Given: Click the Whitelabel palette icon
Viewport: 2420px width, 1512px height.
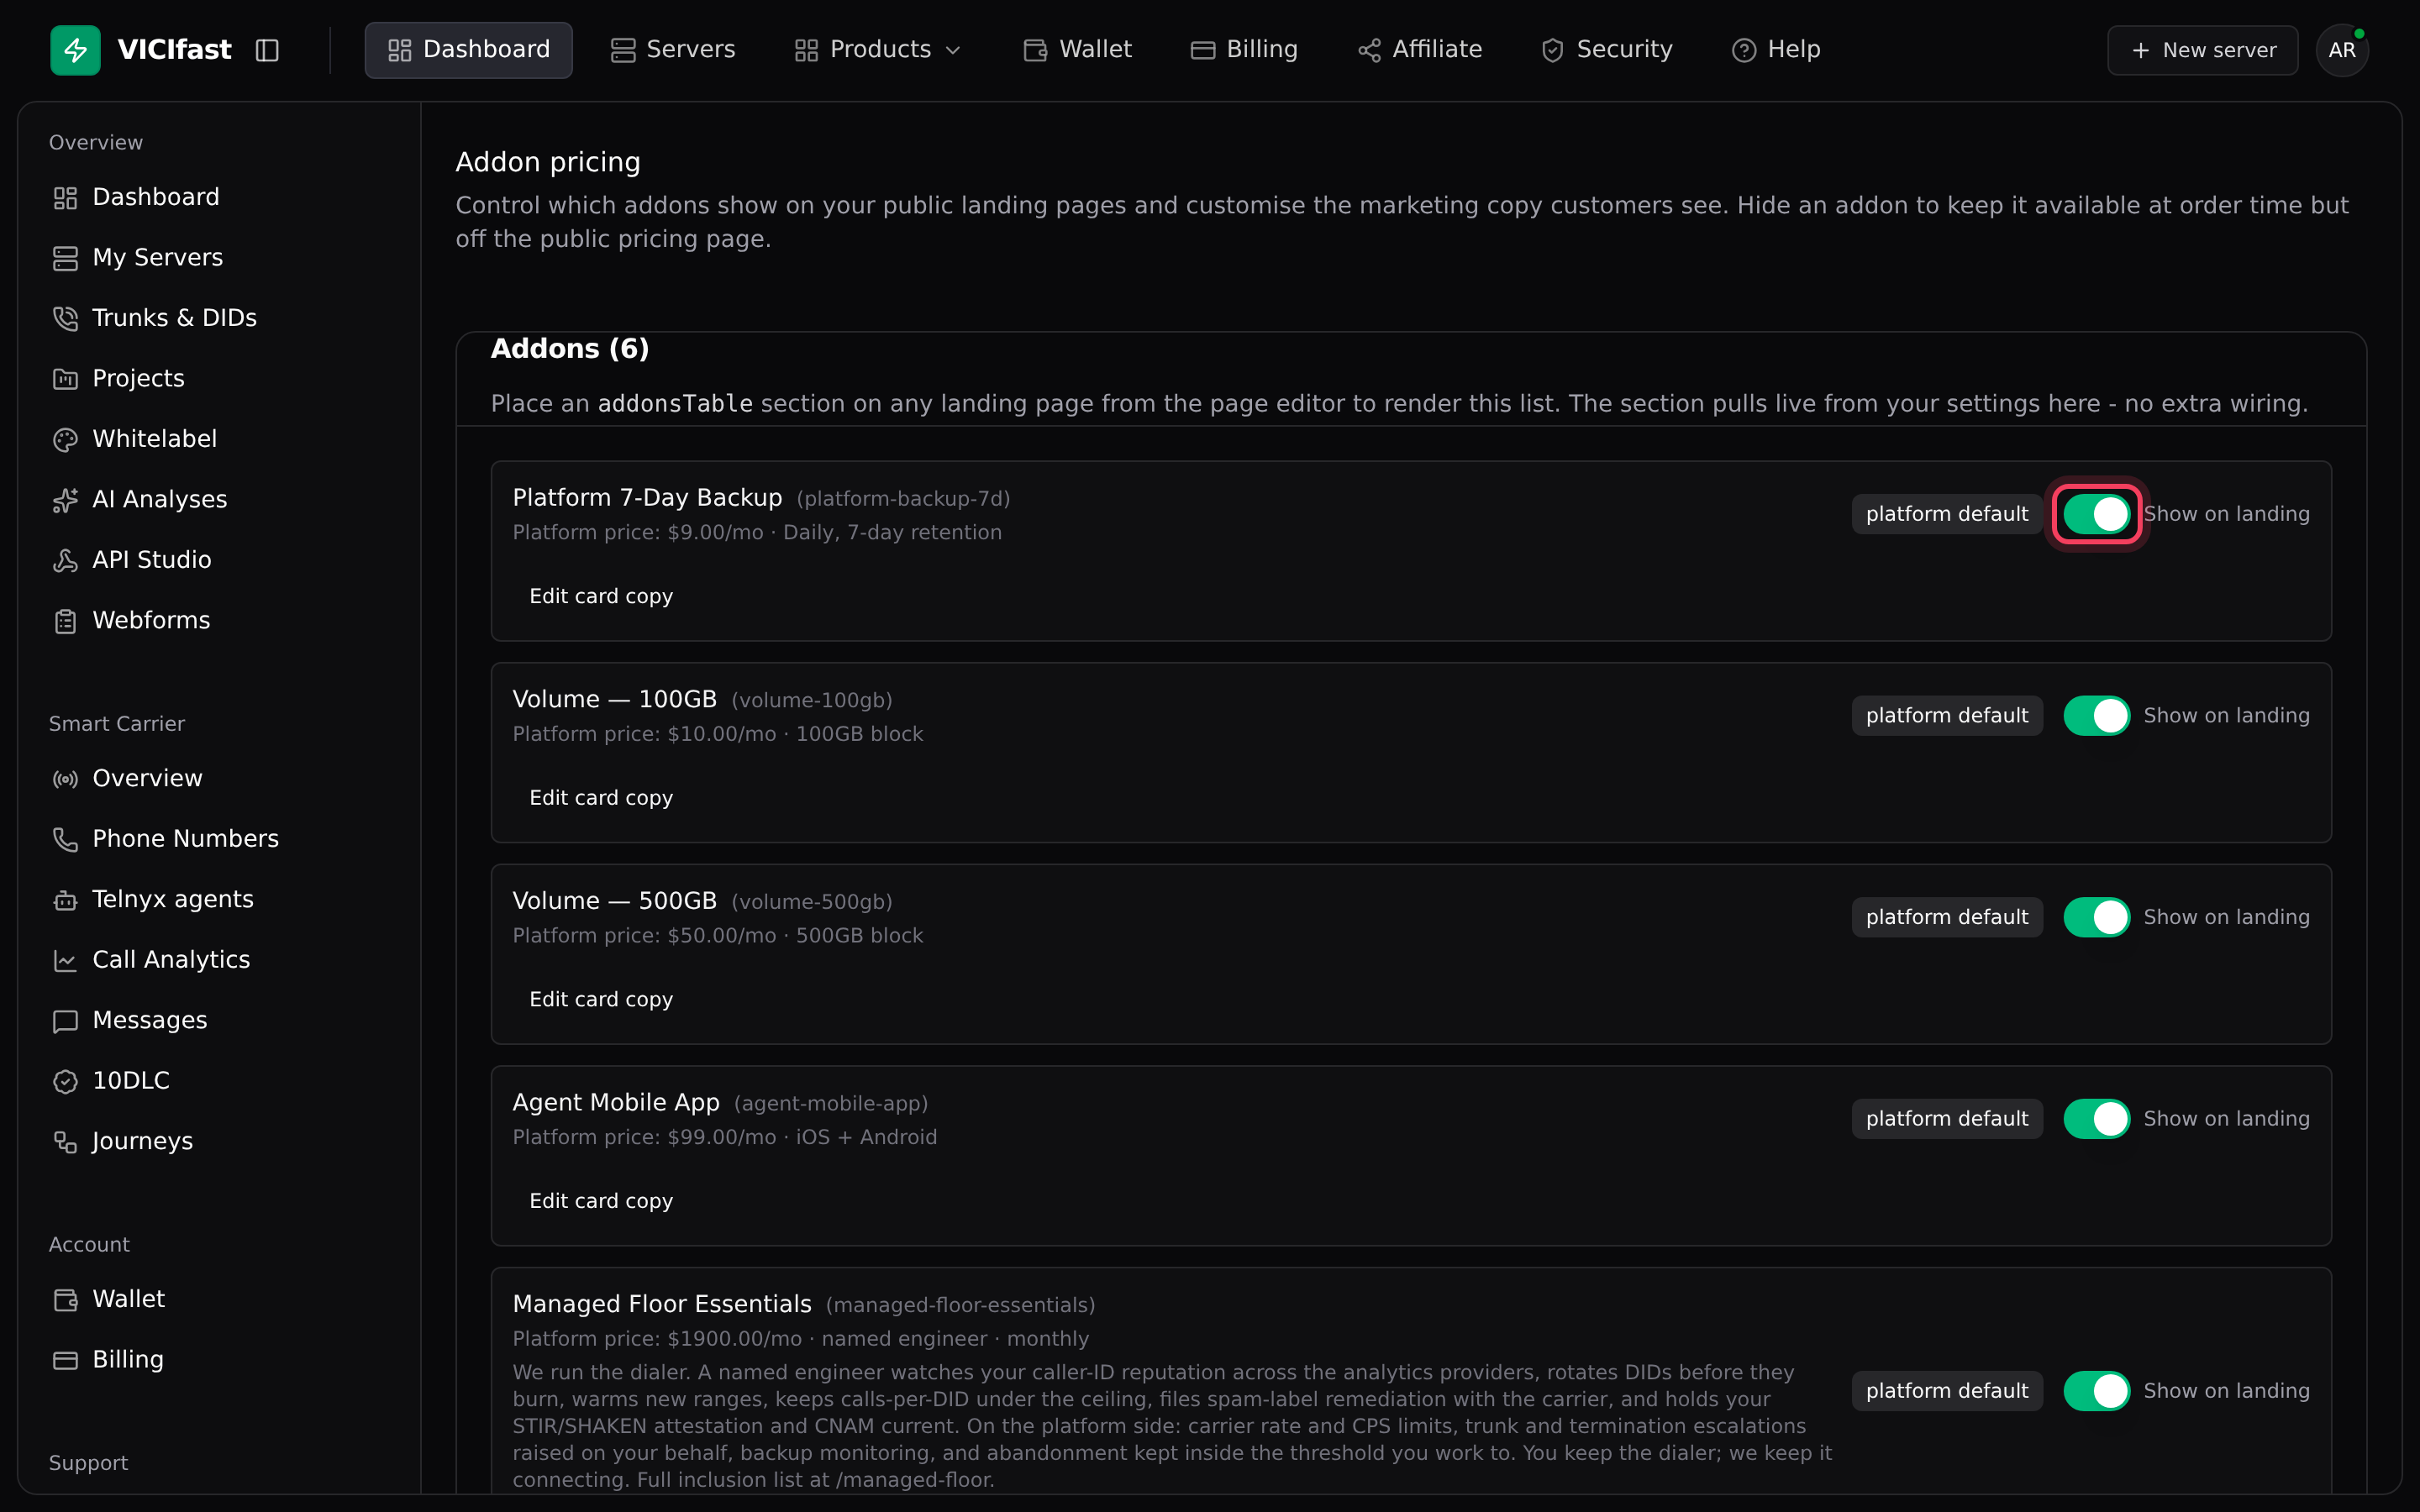Looking at the screenshot, I should [x=65, y=439].
